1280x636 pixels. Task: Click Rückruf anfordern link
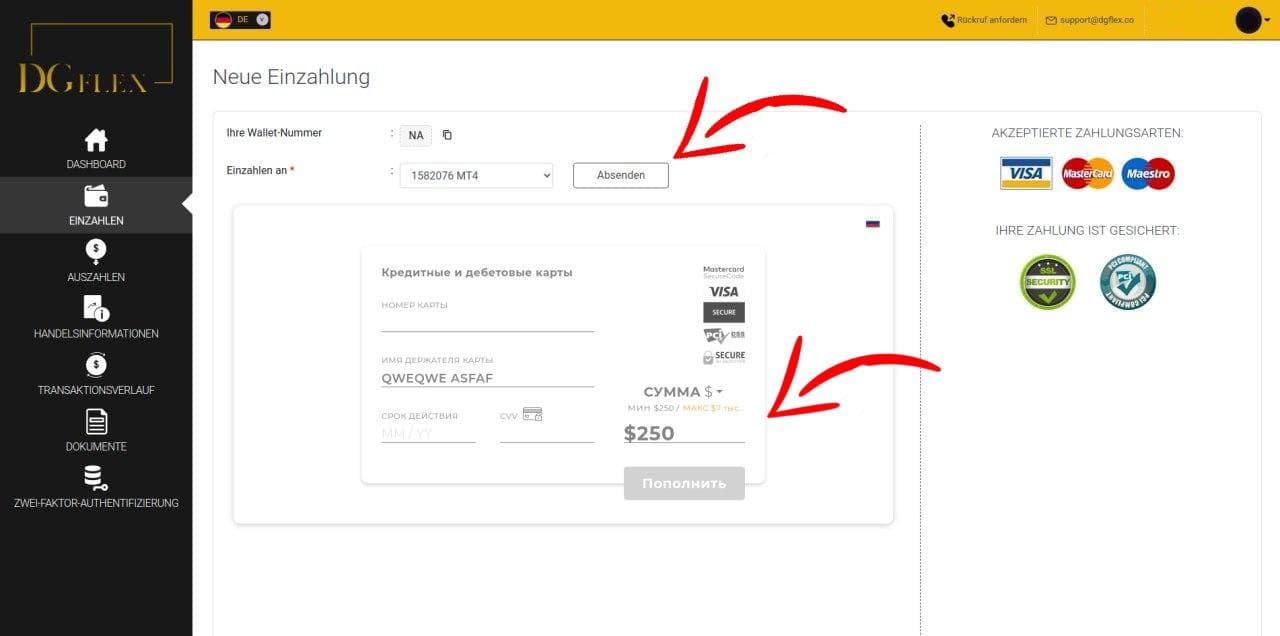coord(984,20)
